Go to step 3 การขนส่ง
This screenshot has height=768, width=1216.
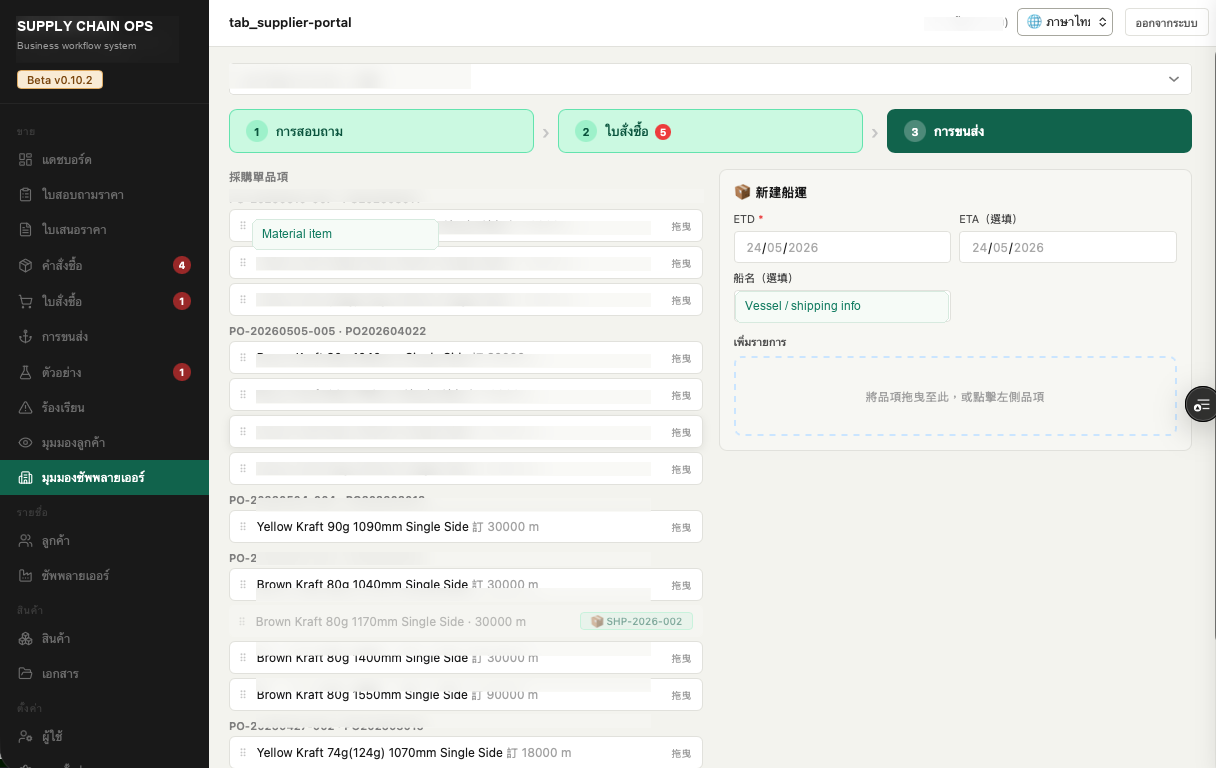pos(1039,131)
